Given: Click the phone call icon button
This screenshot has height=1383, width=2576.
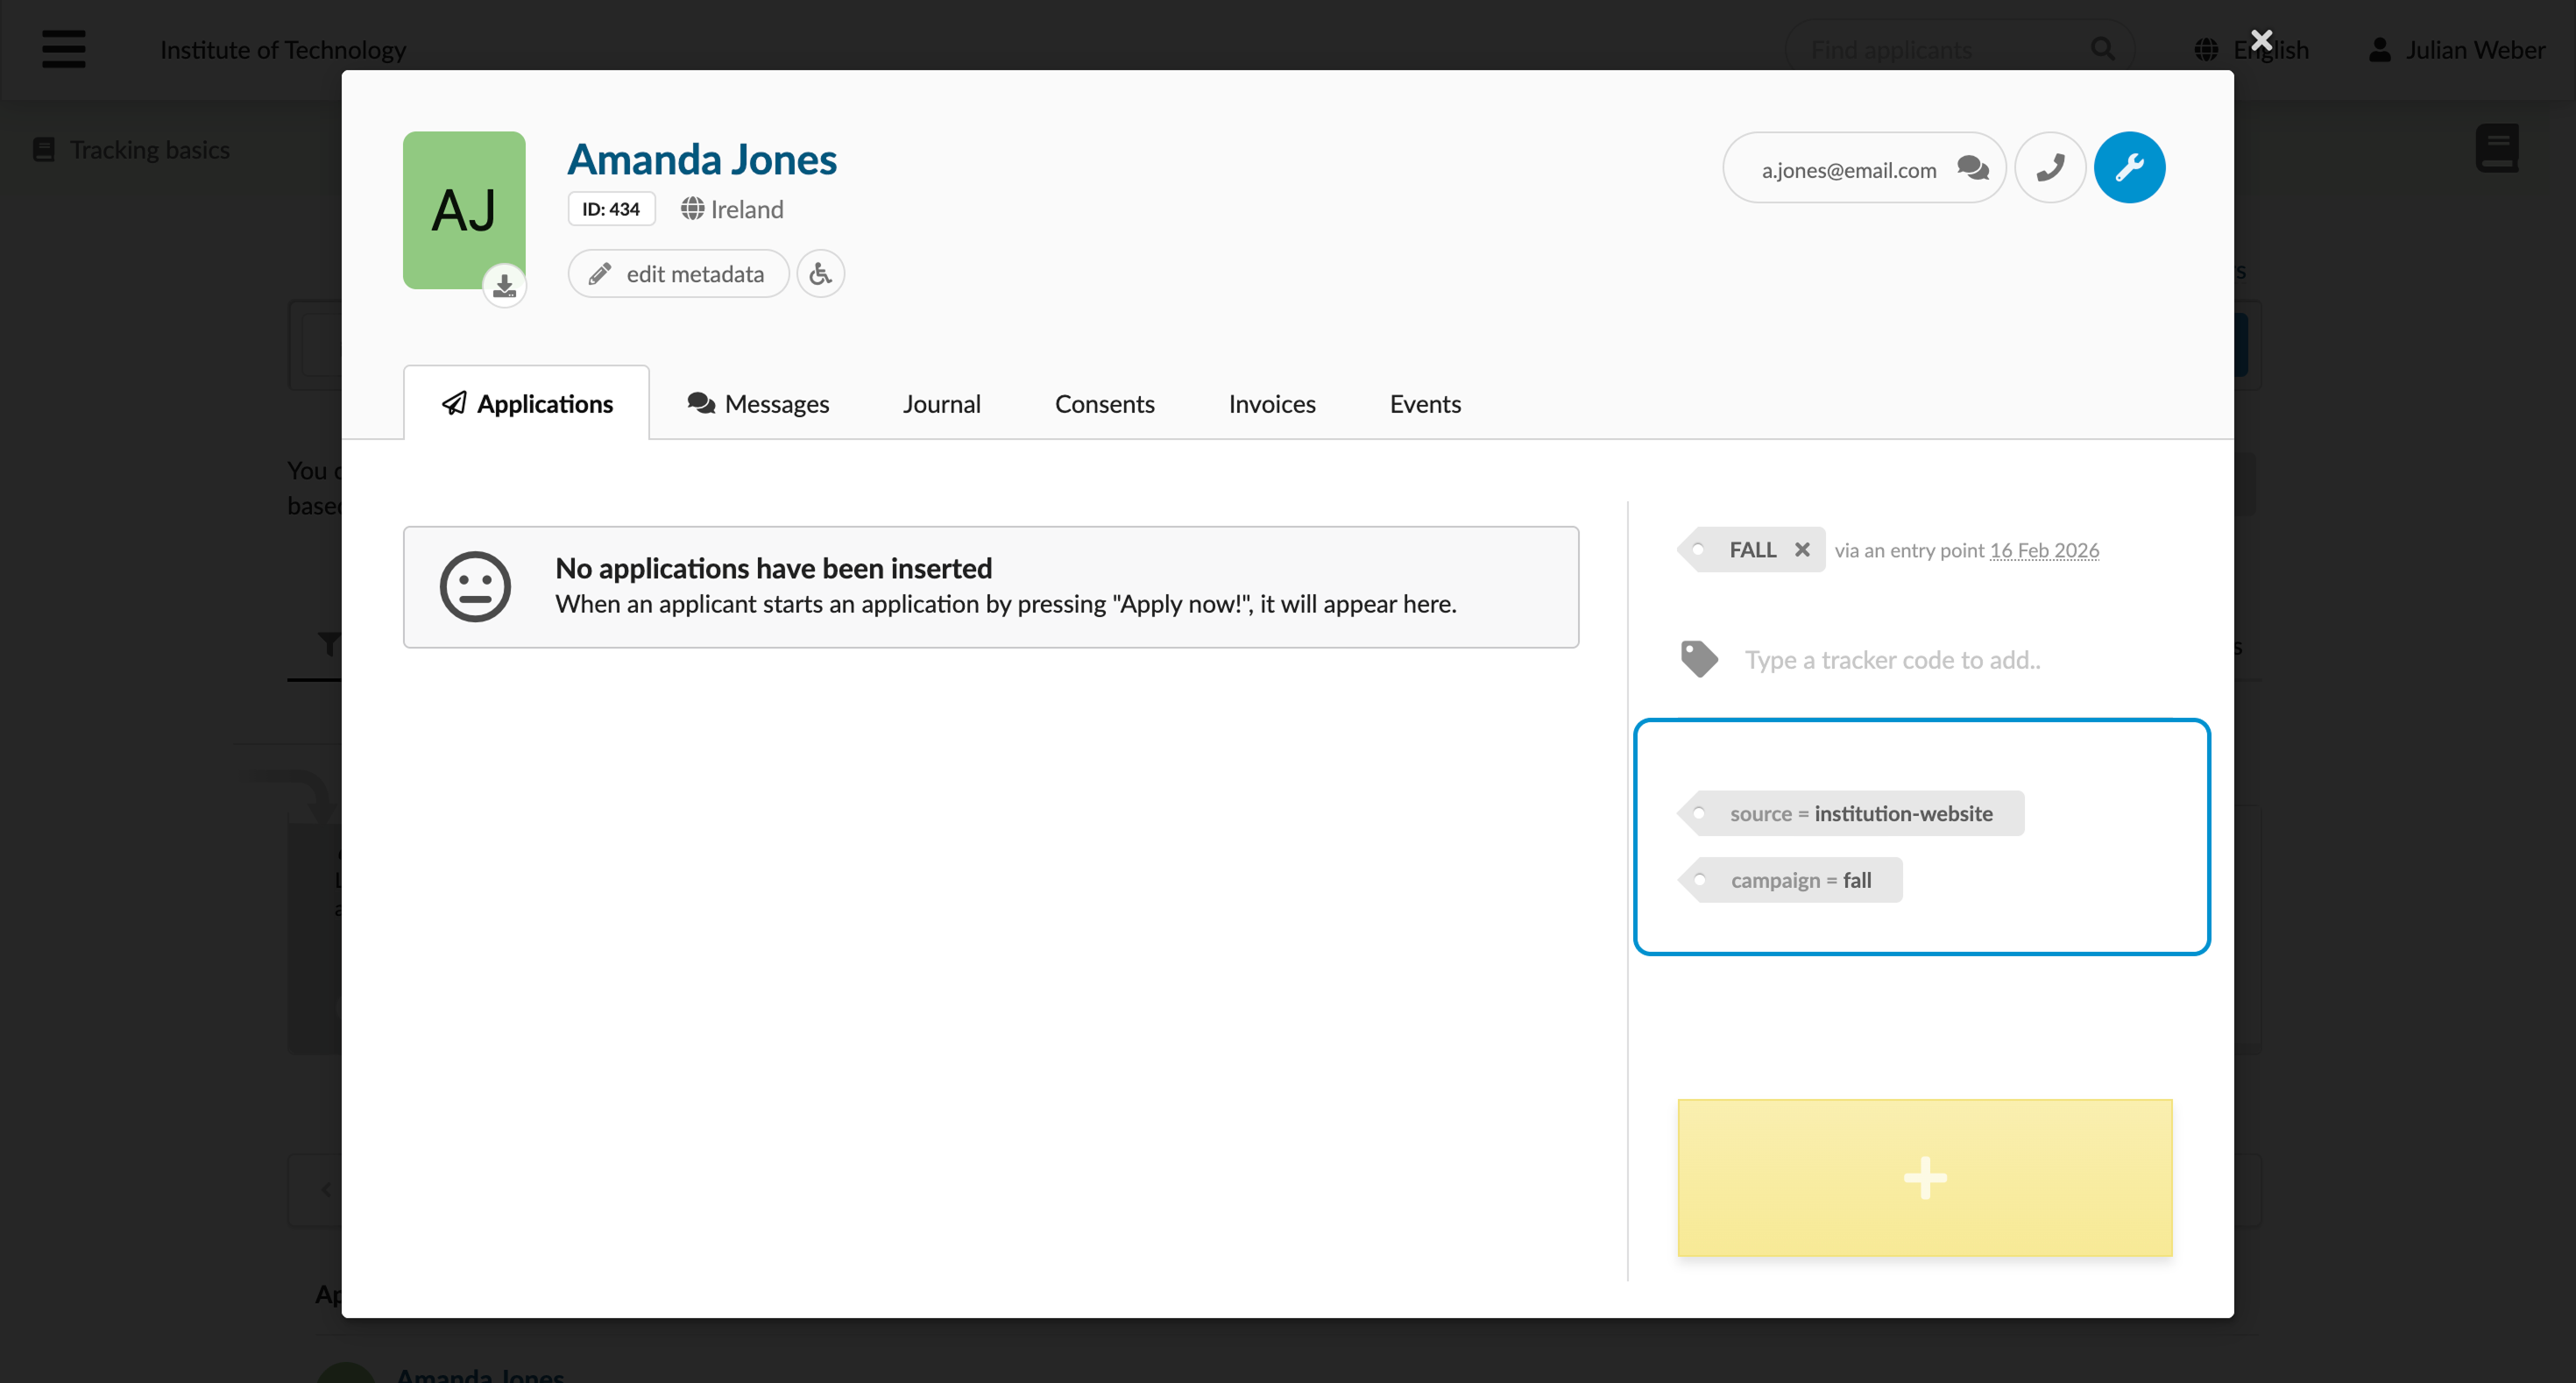Looking at the screenshot, I should tap(2050, 167).
